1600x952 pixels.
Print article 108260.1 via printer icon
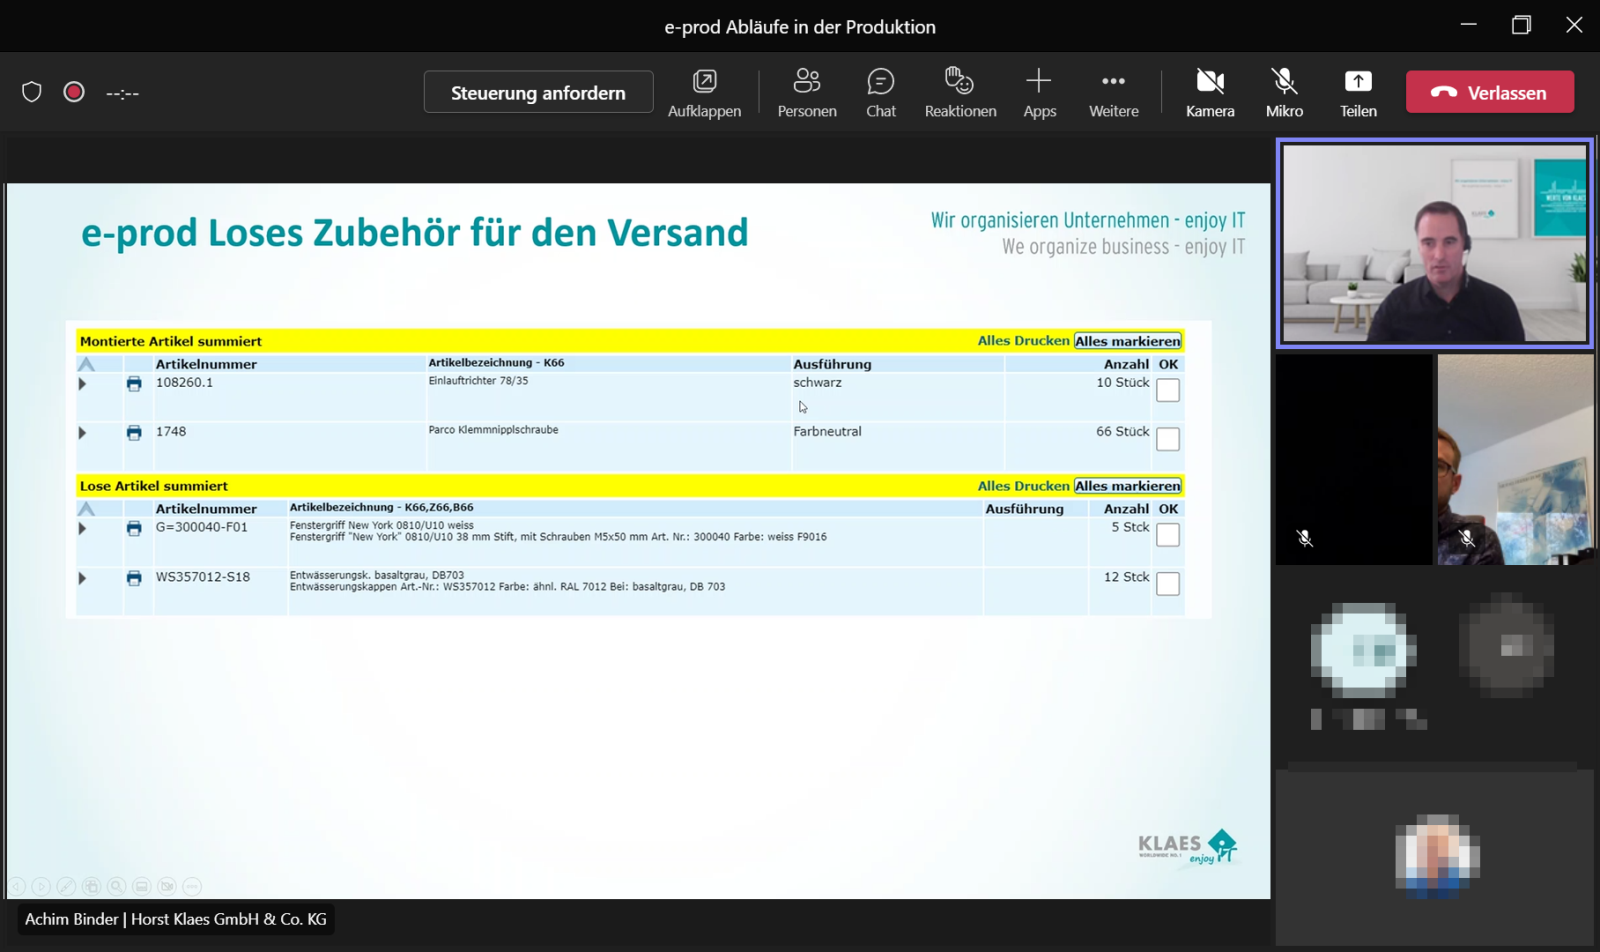pyautogui.click(x=134, y=383)
